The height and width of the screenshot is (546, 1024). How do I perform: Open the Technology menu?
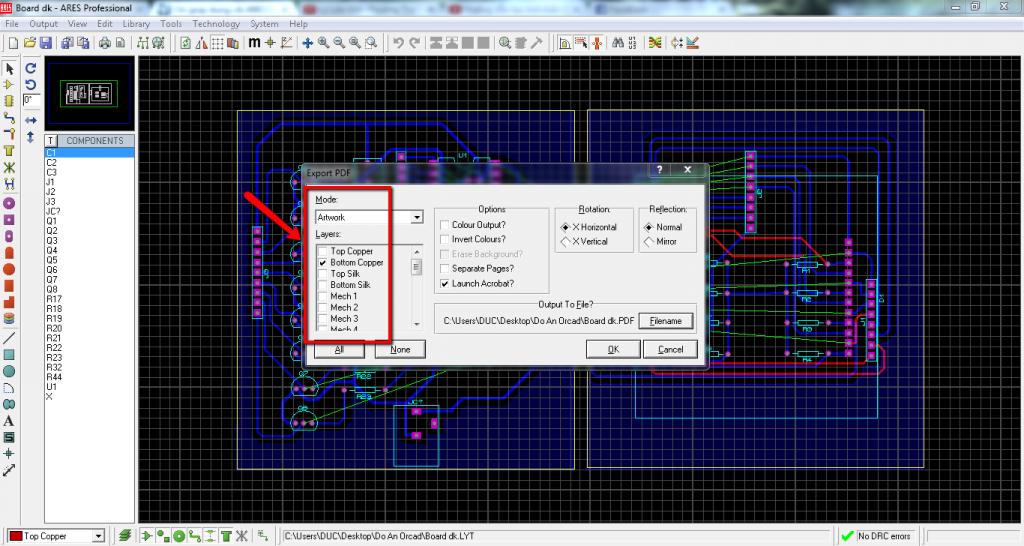pyautogui.click(x=215, y=23)
